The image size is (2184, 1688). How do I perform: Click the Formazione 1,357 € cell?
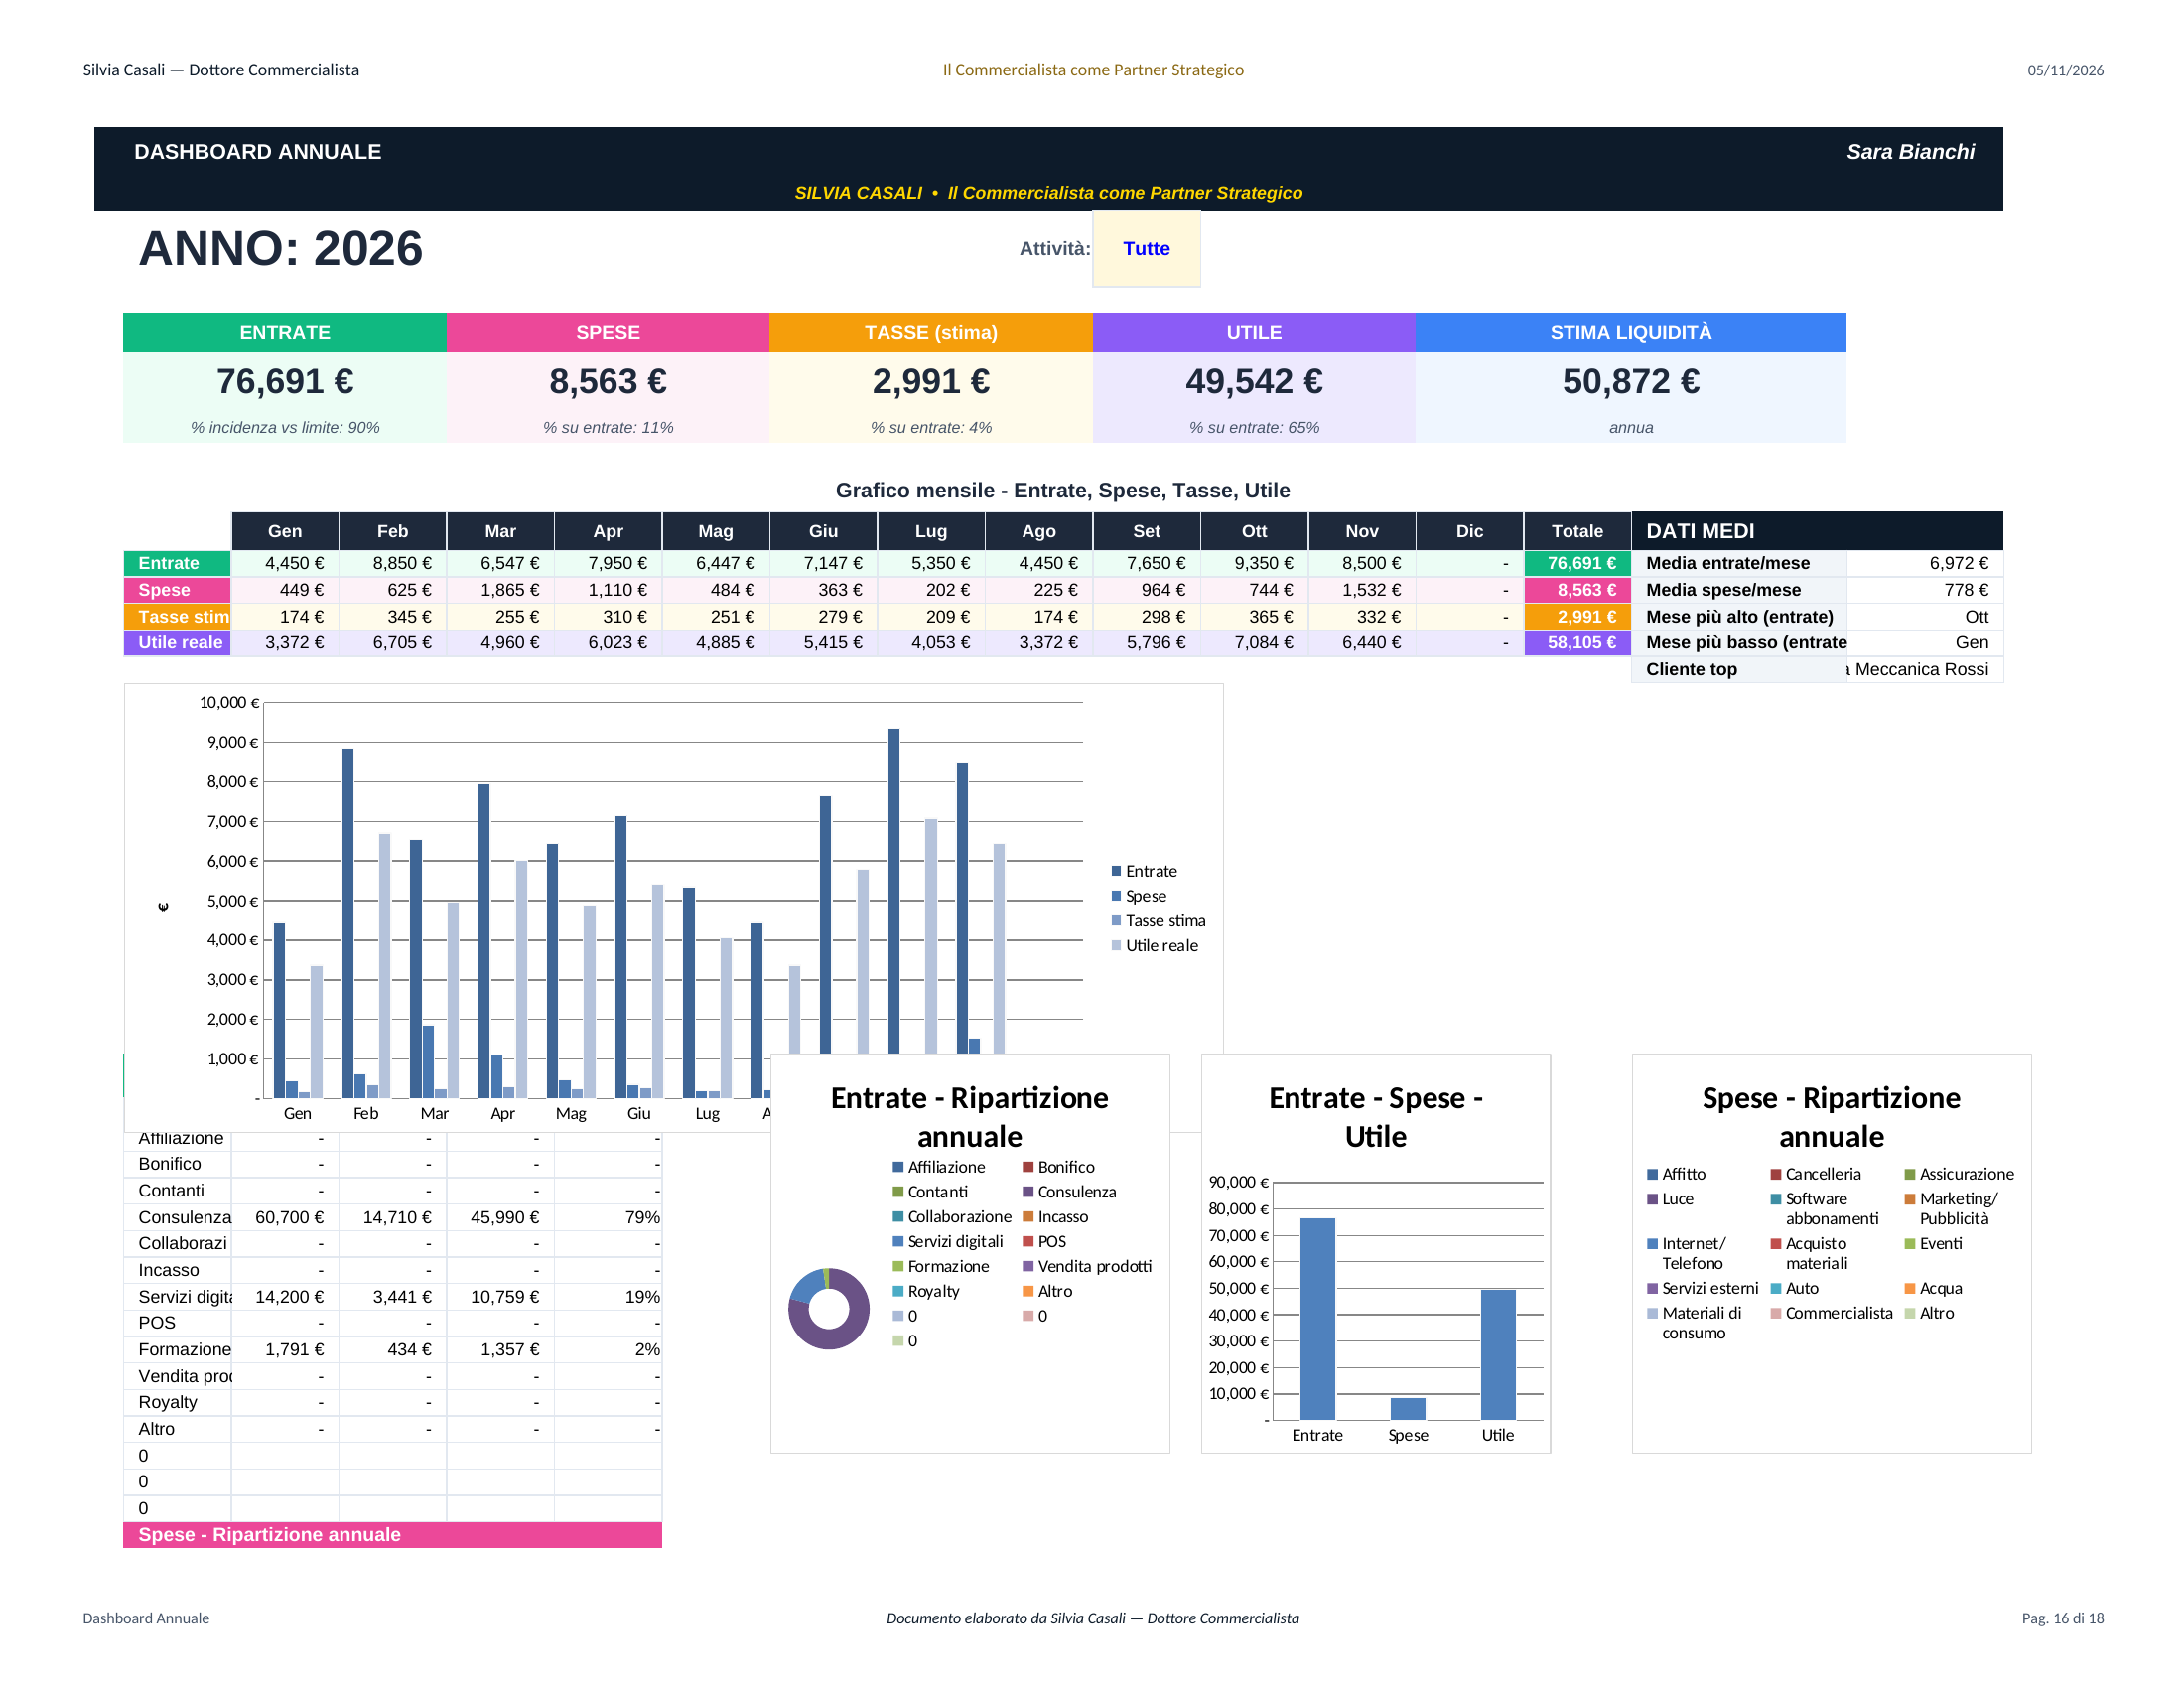click(x=500, y=1351)
